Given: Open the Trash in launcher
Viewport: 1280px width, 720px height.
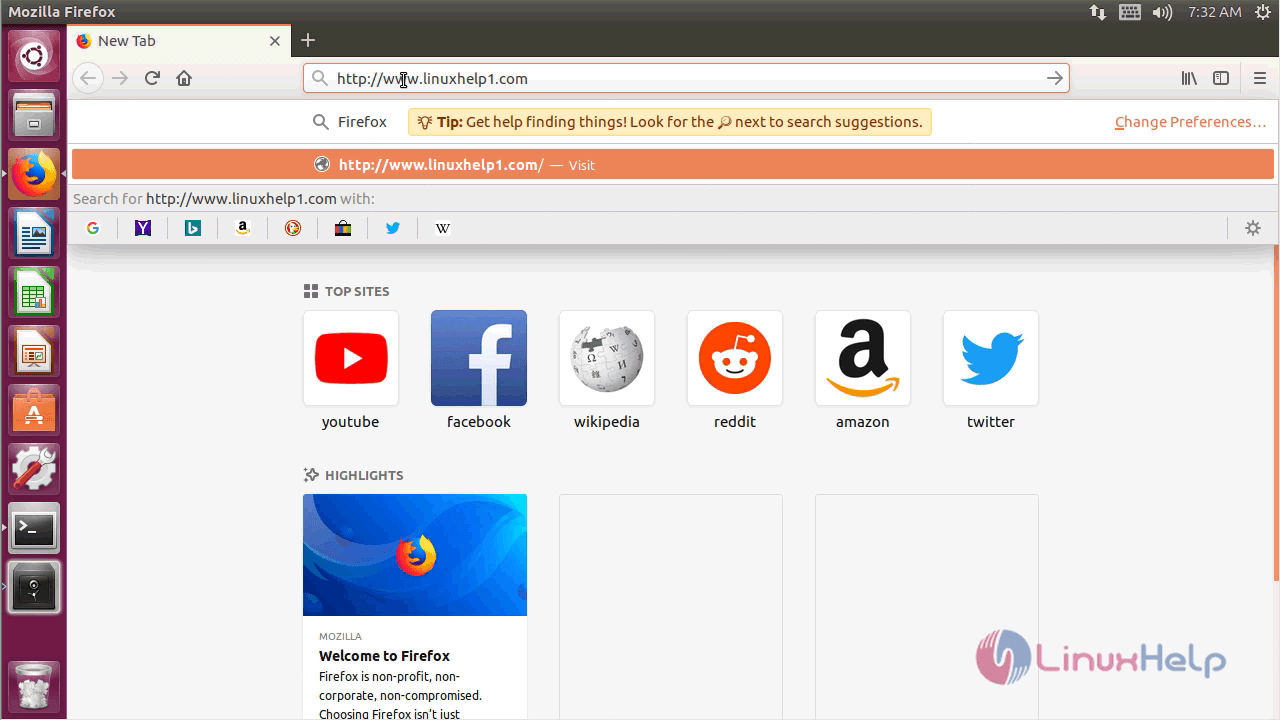Looking at the screenshot, I should coord(34,687).
